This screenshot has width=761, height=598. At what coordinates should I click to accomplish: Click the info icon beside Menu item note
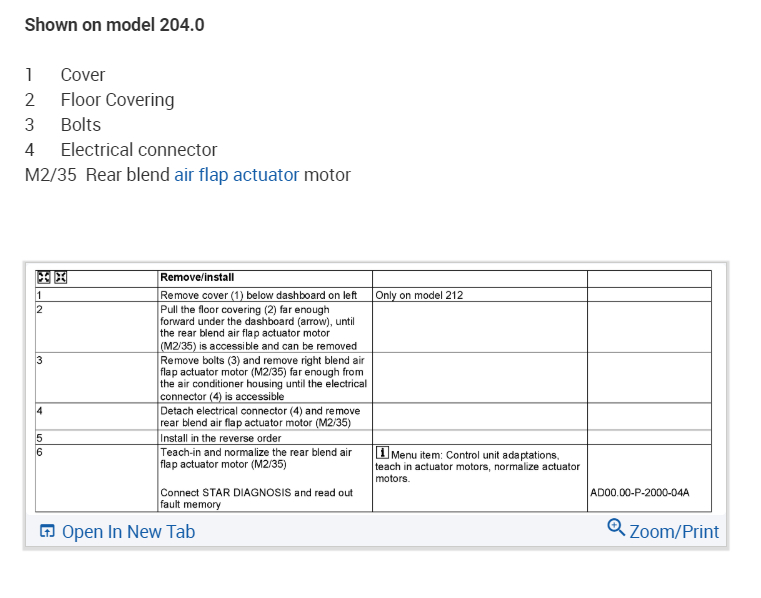click(x=382, y=455)
